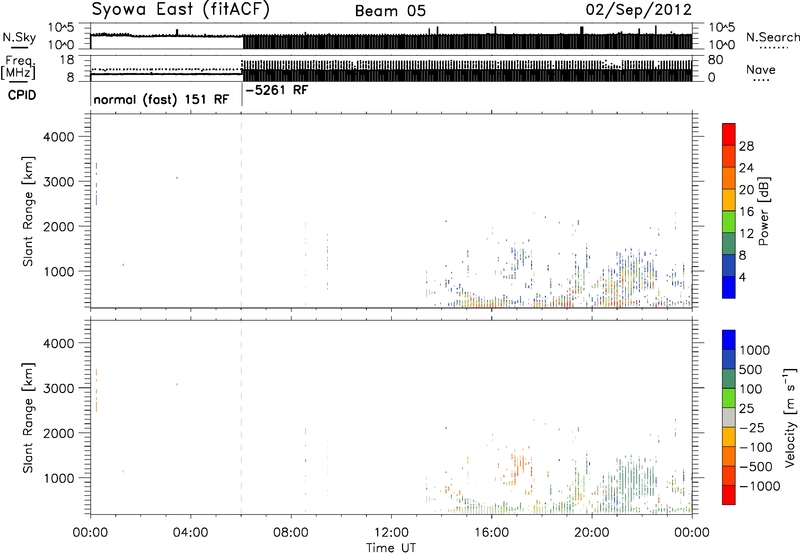This screenshot has width=800, height=554.
Task: Click the "Syowa East (fitACF)" plot title
Action: point(181,9)
